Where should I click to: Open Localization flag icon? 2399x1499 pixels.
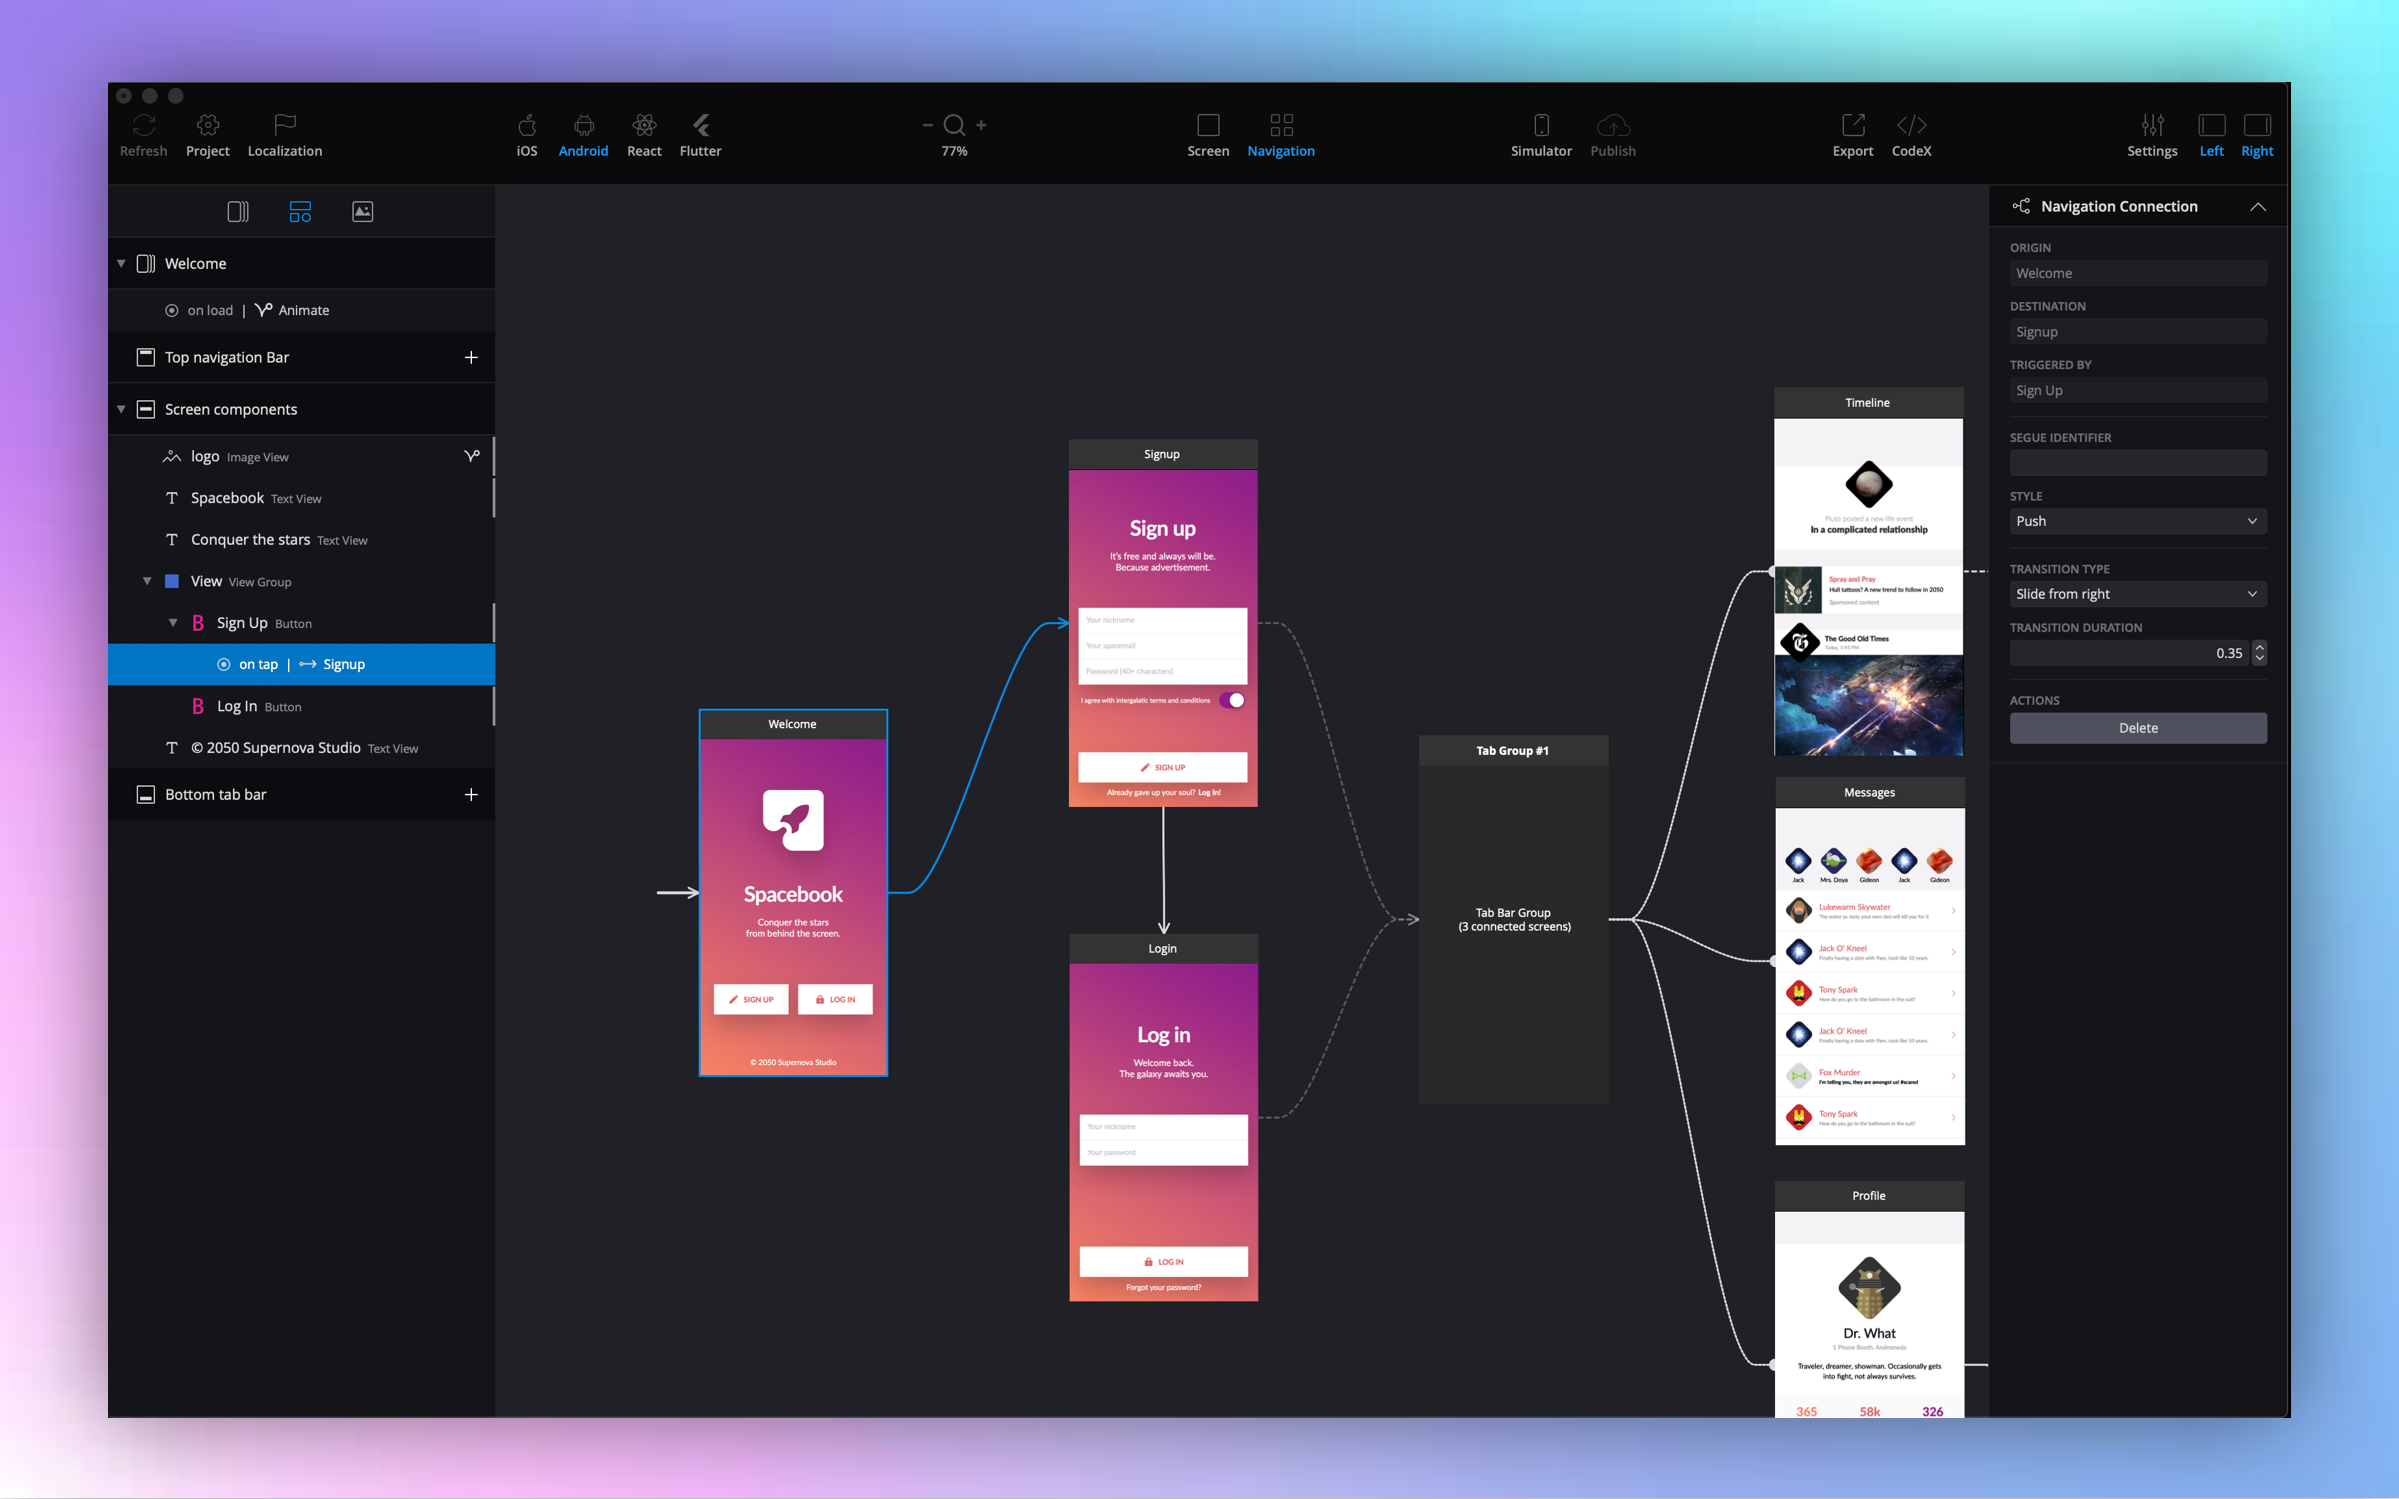tap(284, 126)
